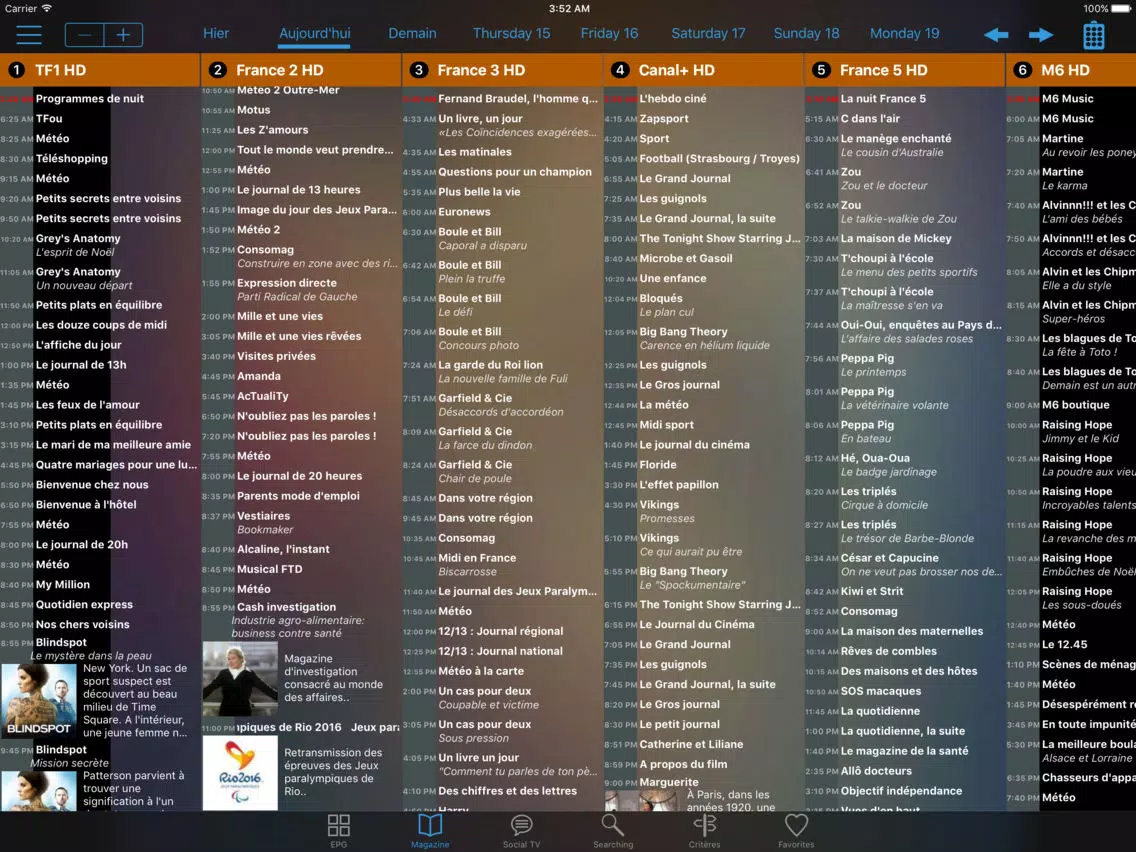Select 'Téléshopping' on TF1 HD
The image size is (1136, 852).
point(72,159)
